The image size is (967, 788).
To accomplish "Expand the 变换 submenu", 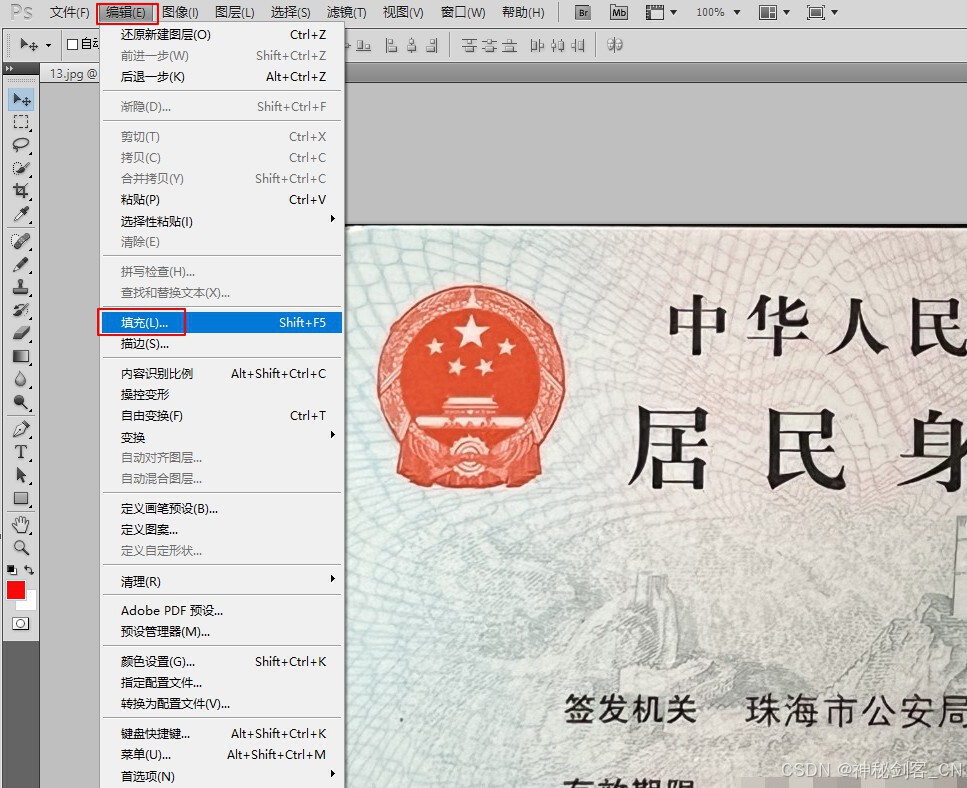I will (x=222, y=437).
